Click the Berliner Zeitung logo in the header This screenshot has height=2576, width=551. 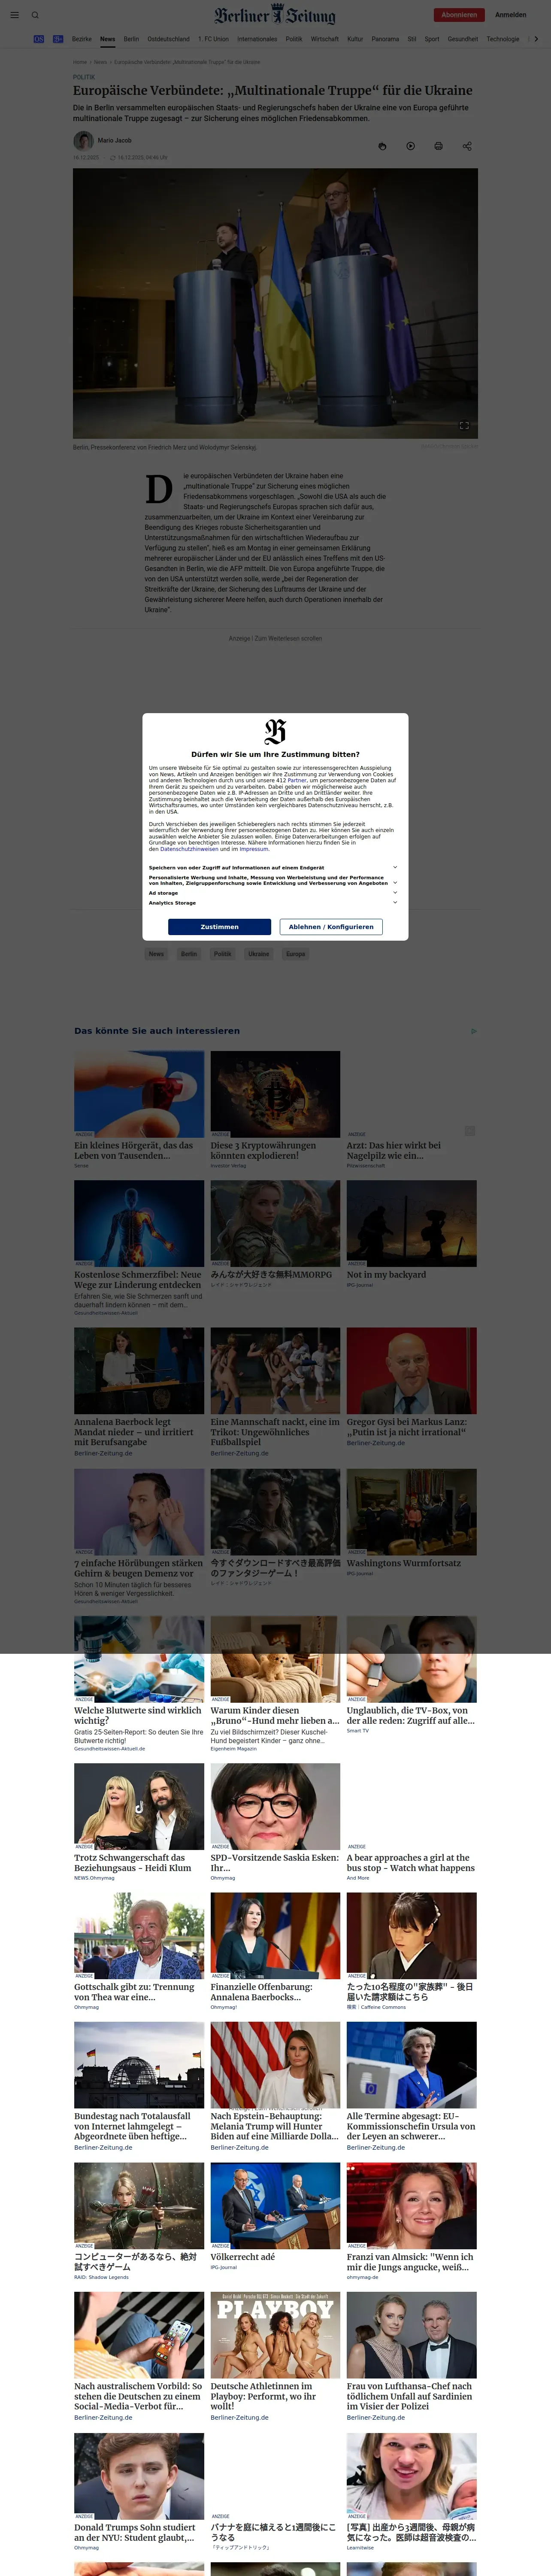click(x=275, y=15)
